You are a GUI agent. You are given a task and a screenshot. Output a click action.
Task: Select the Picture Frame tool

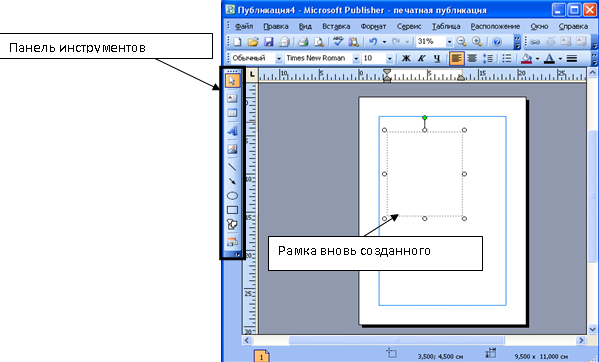[x=232, y=149]
